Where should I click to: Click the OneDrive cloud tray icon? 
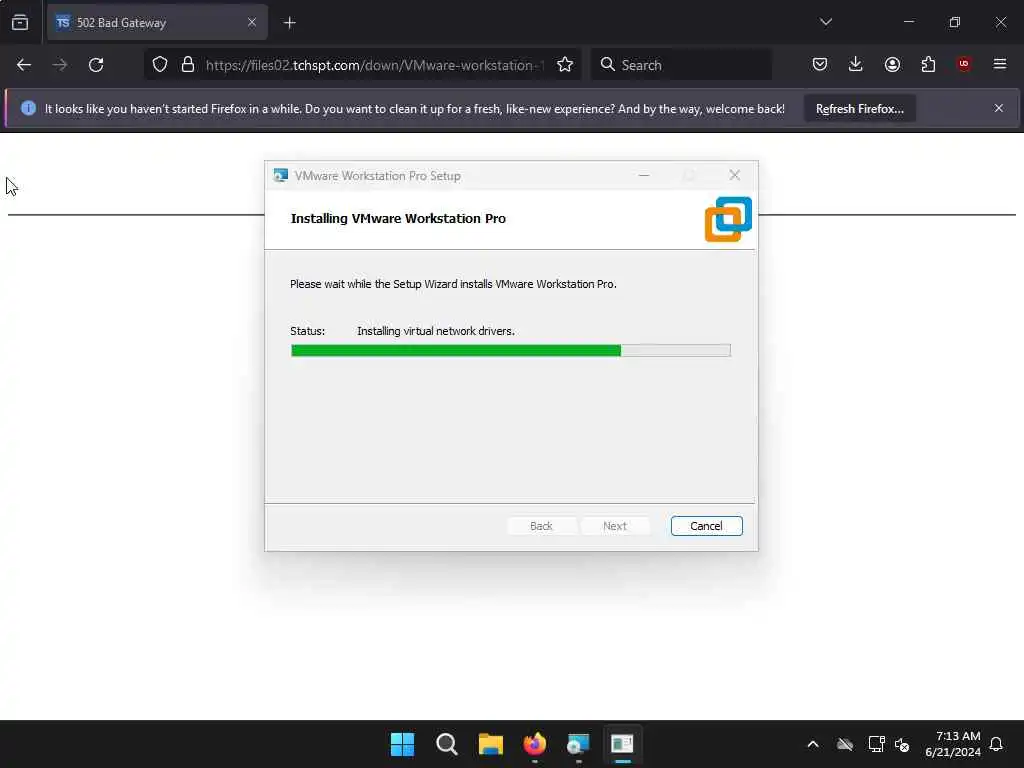tap(845, 744)
